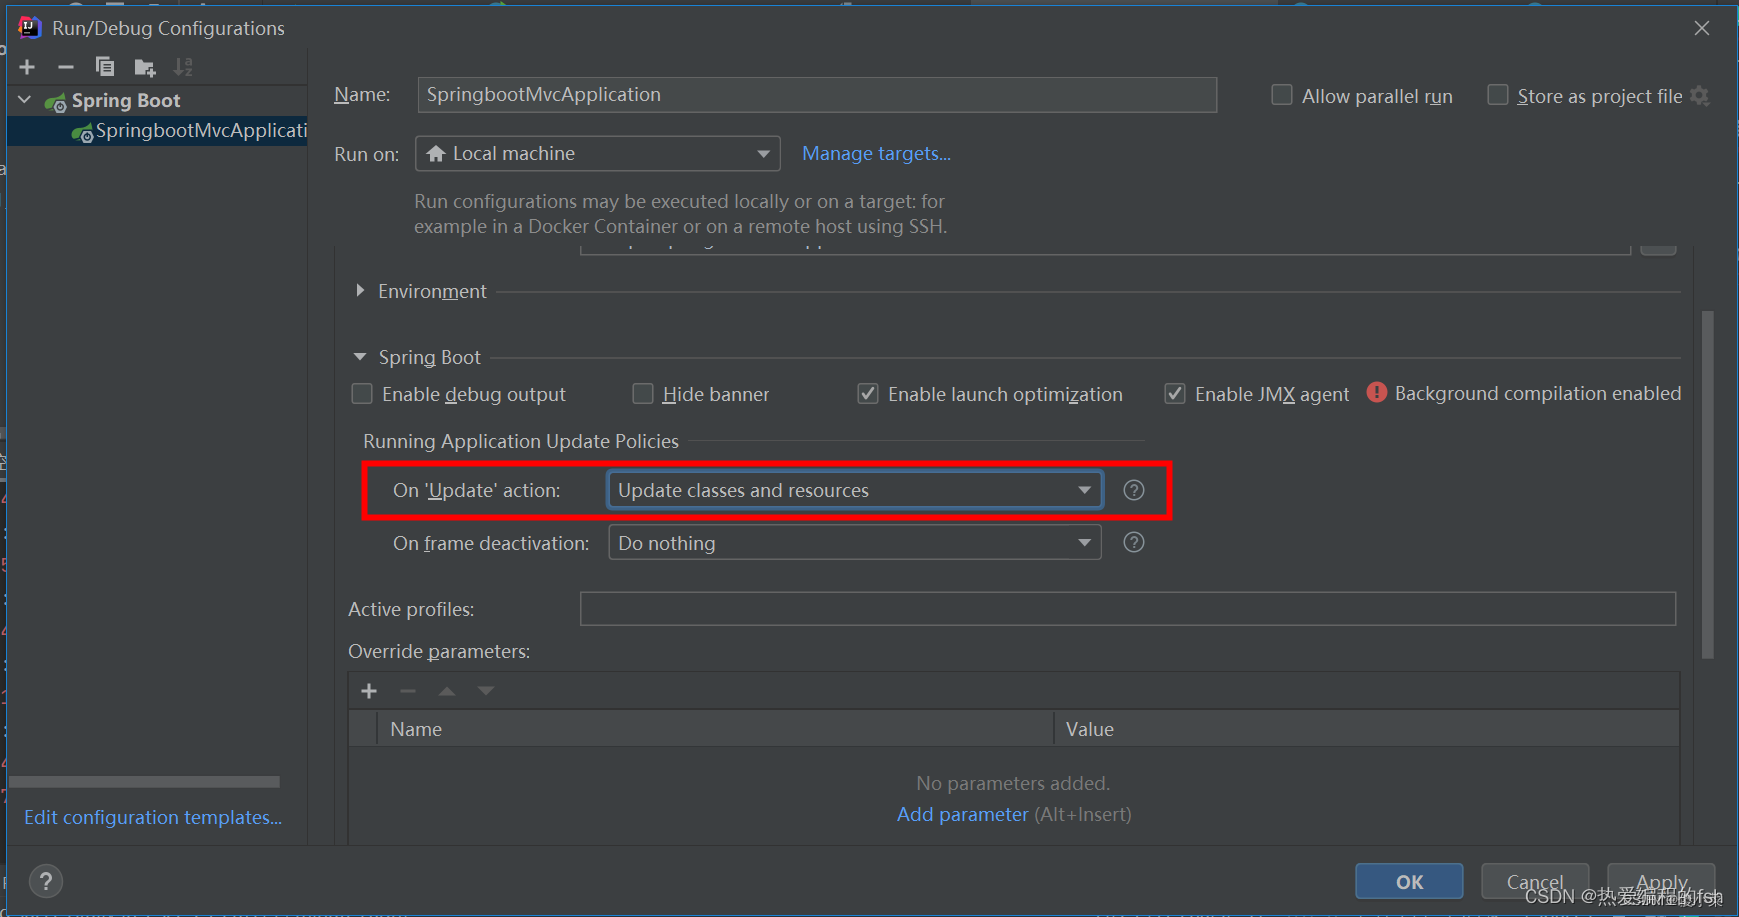Open the On 'Update' action dropdown
This screenshot has height=917, width=1739.
point(855,490)
